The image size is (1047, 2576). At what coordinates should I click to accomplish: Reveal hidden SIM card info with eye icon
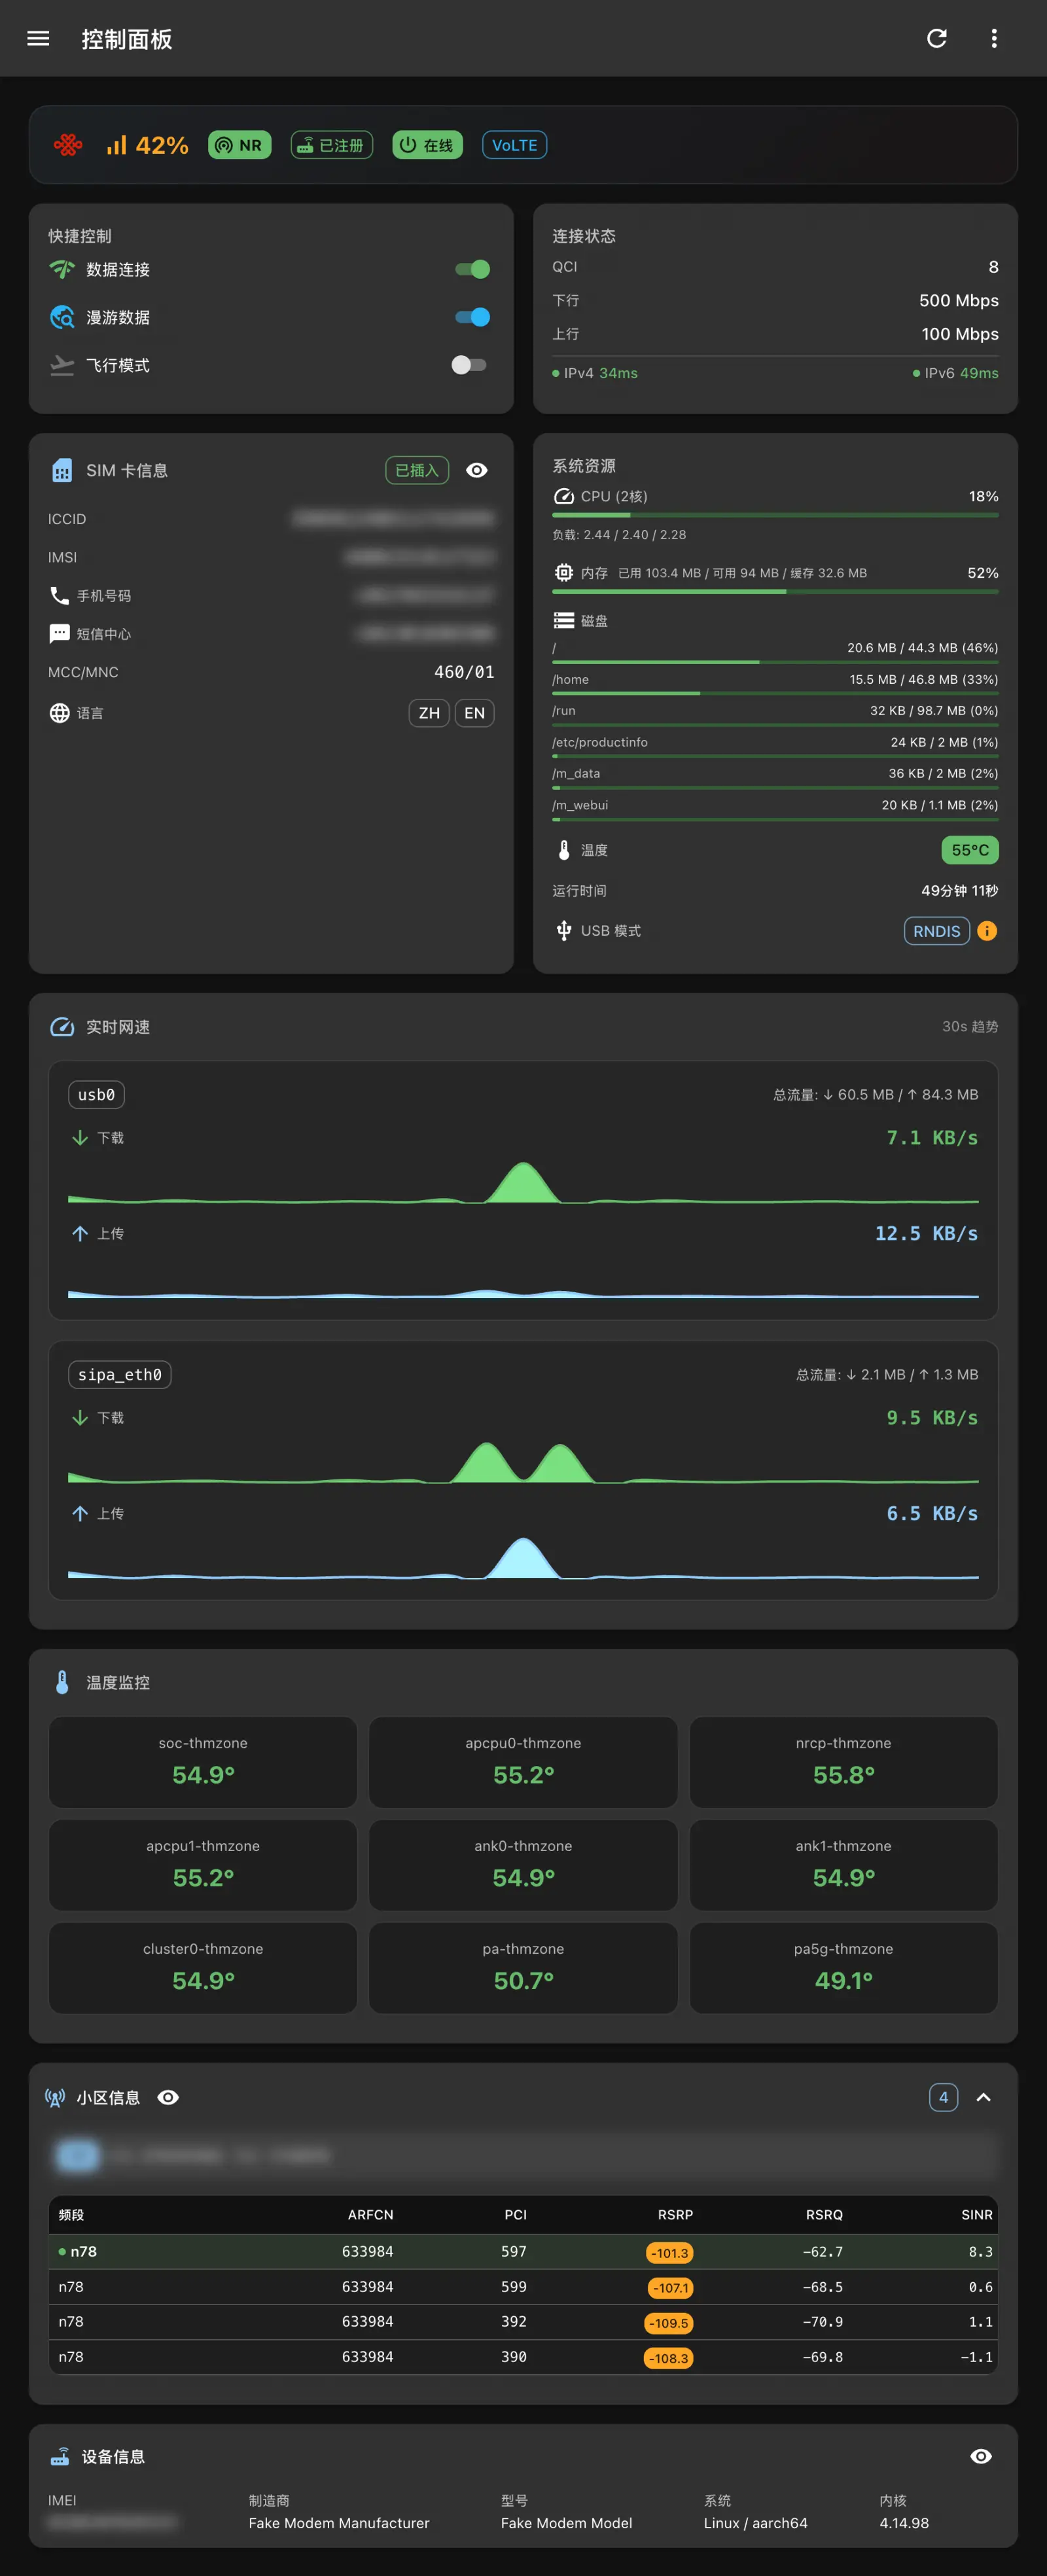(x=477, y=470)
